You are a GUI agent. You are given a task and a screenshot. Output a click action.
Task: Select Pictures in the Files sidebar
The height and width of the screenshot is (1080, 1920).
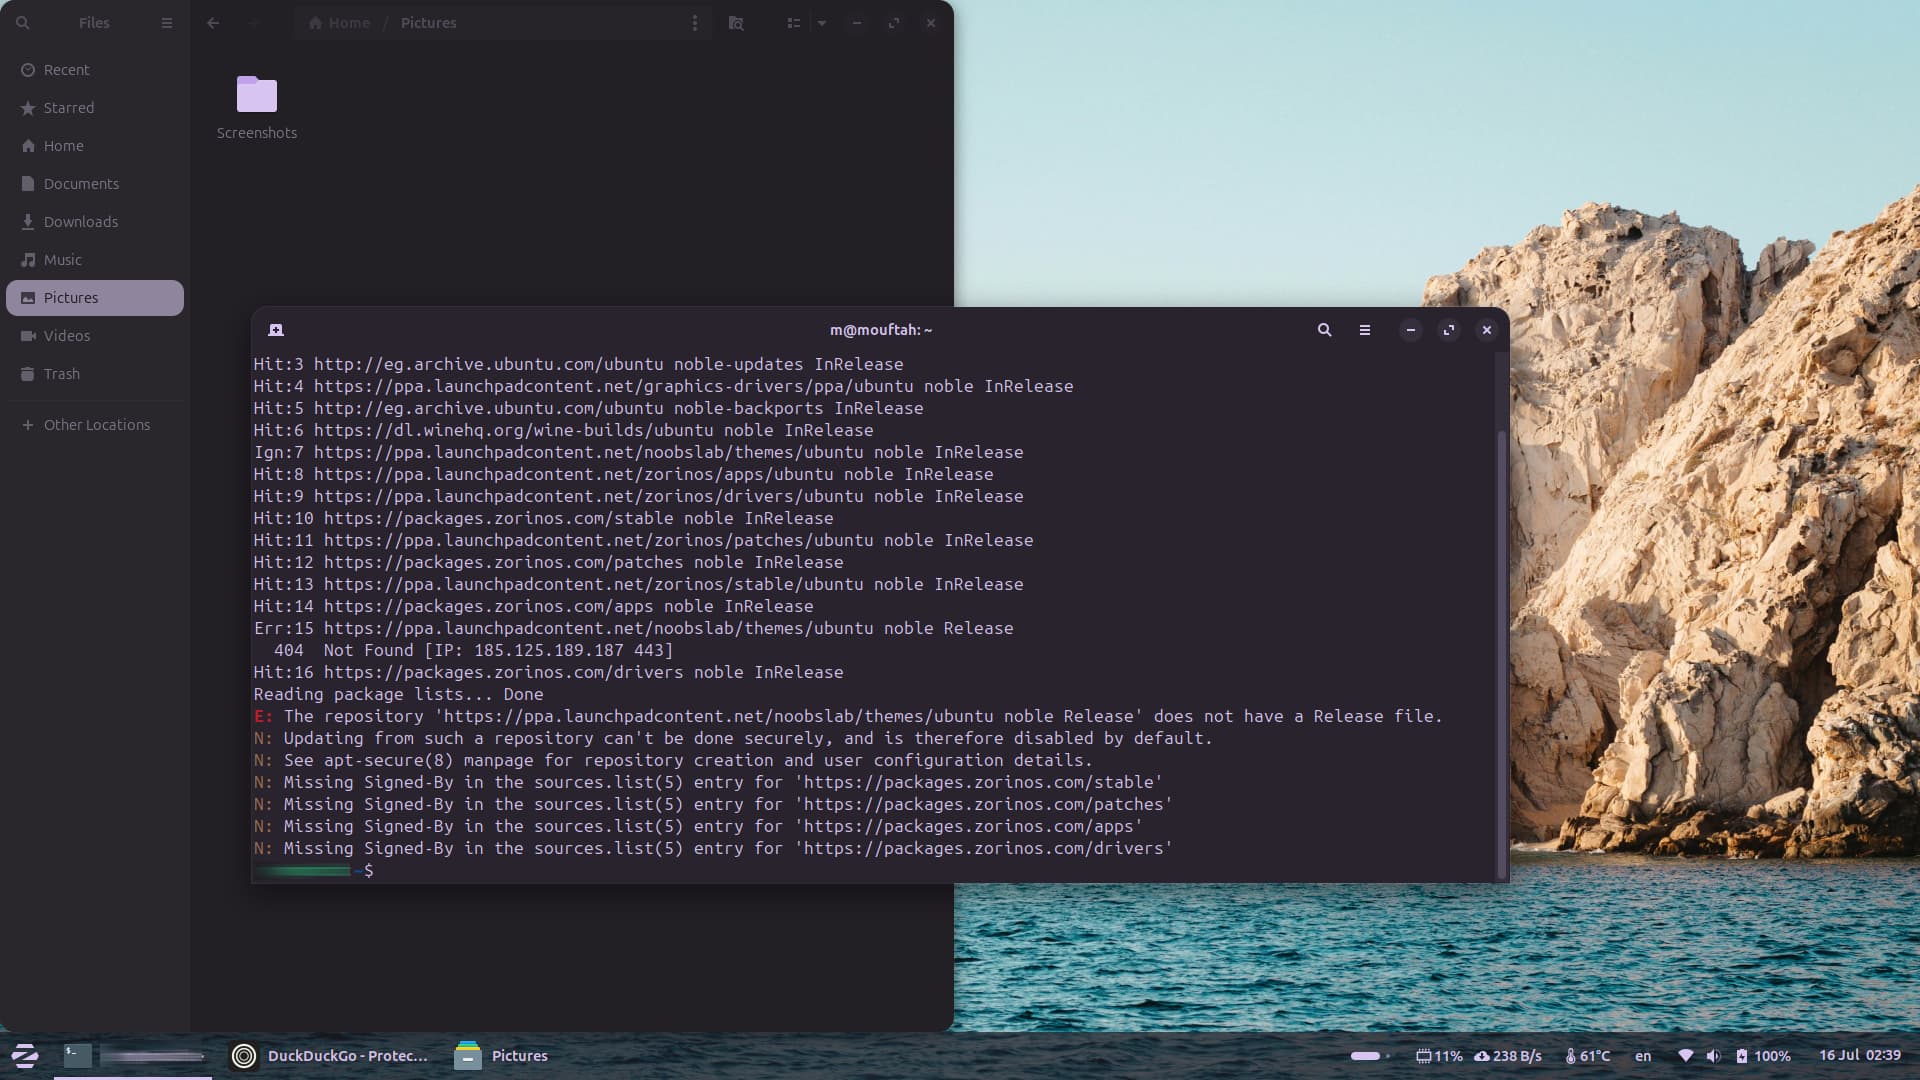95,298
